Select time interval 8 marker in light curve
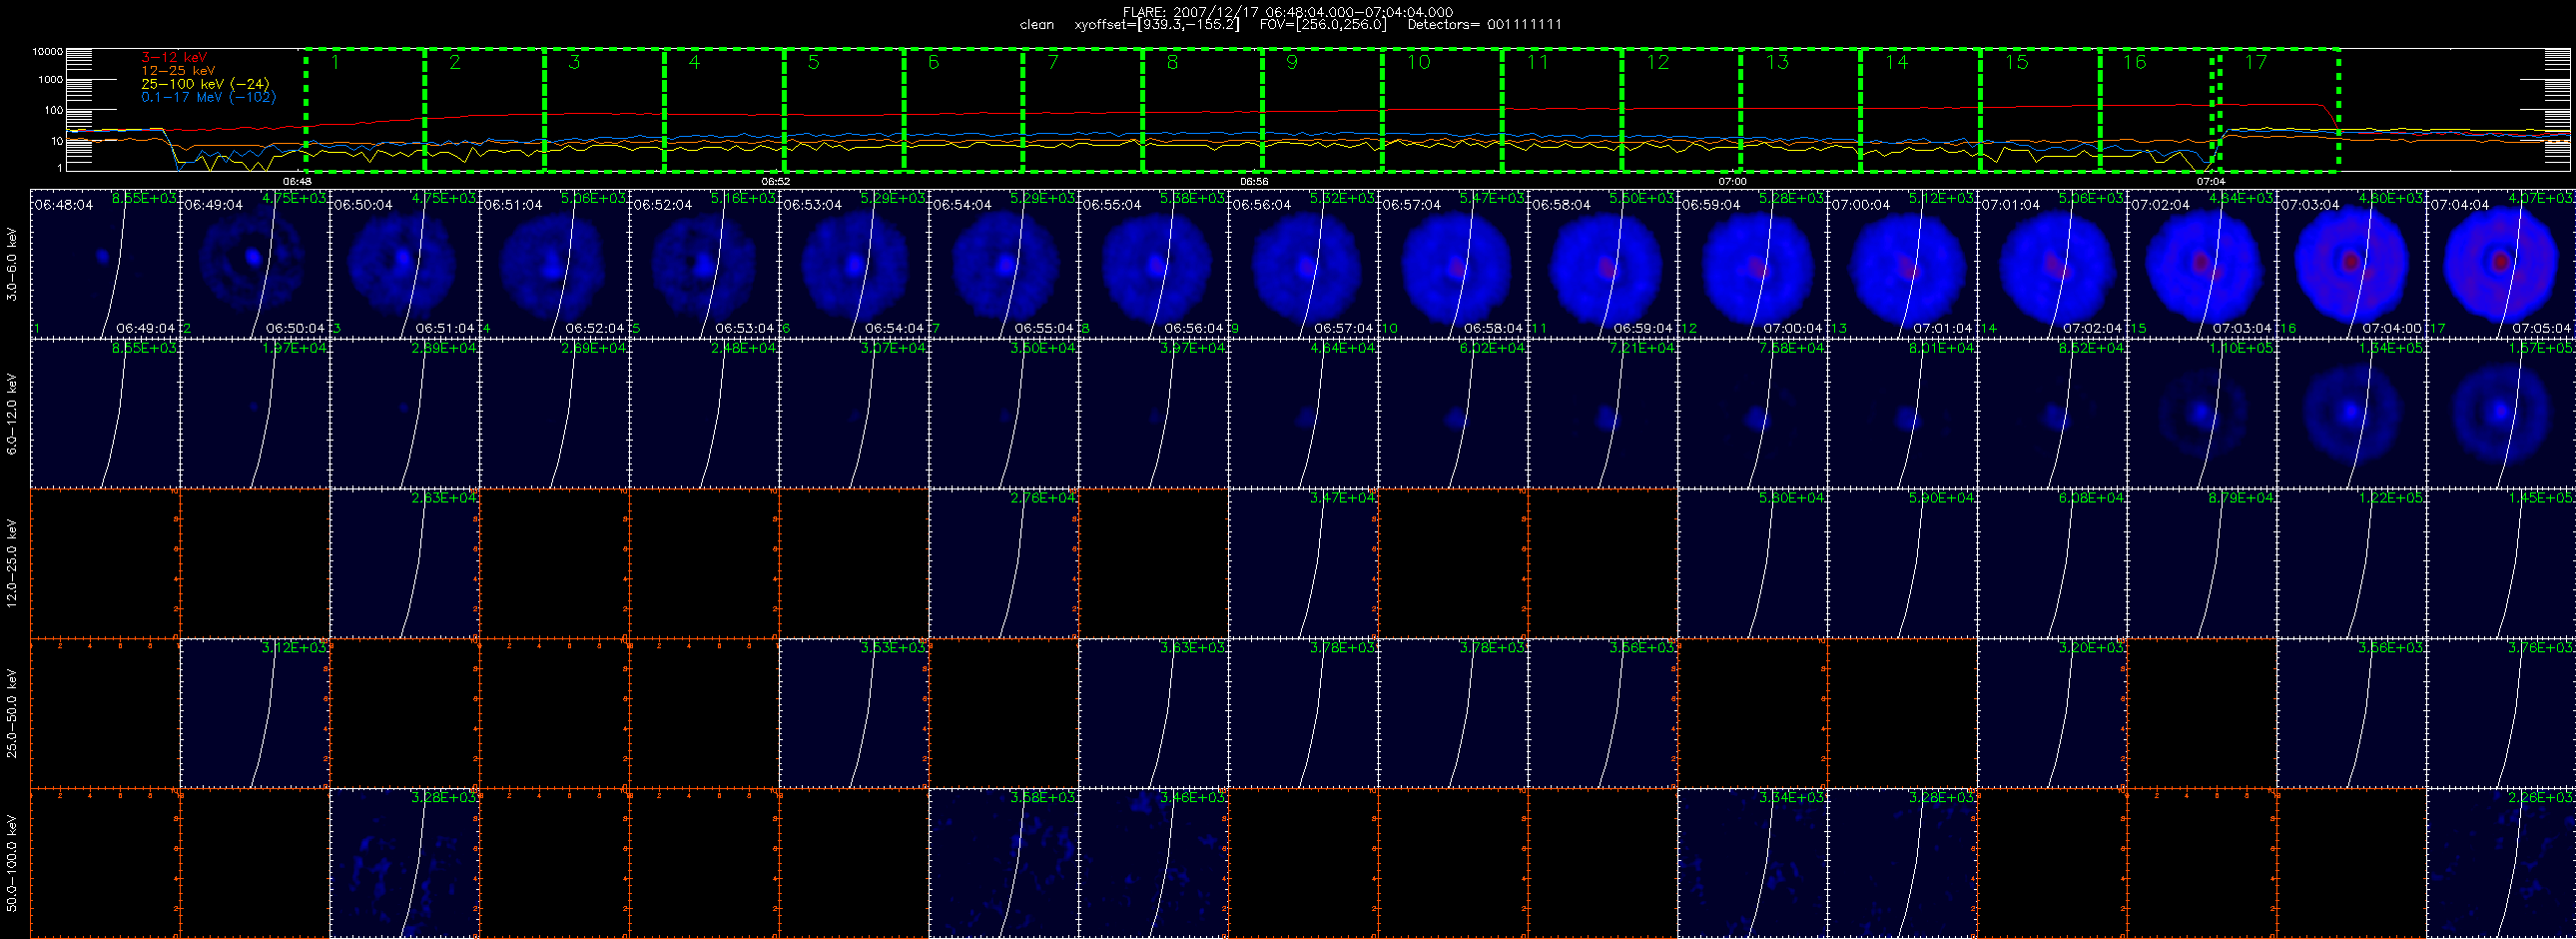Screen dimensions: 2576x939 (x=1172, y=63)
